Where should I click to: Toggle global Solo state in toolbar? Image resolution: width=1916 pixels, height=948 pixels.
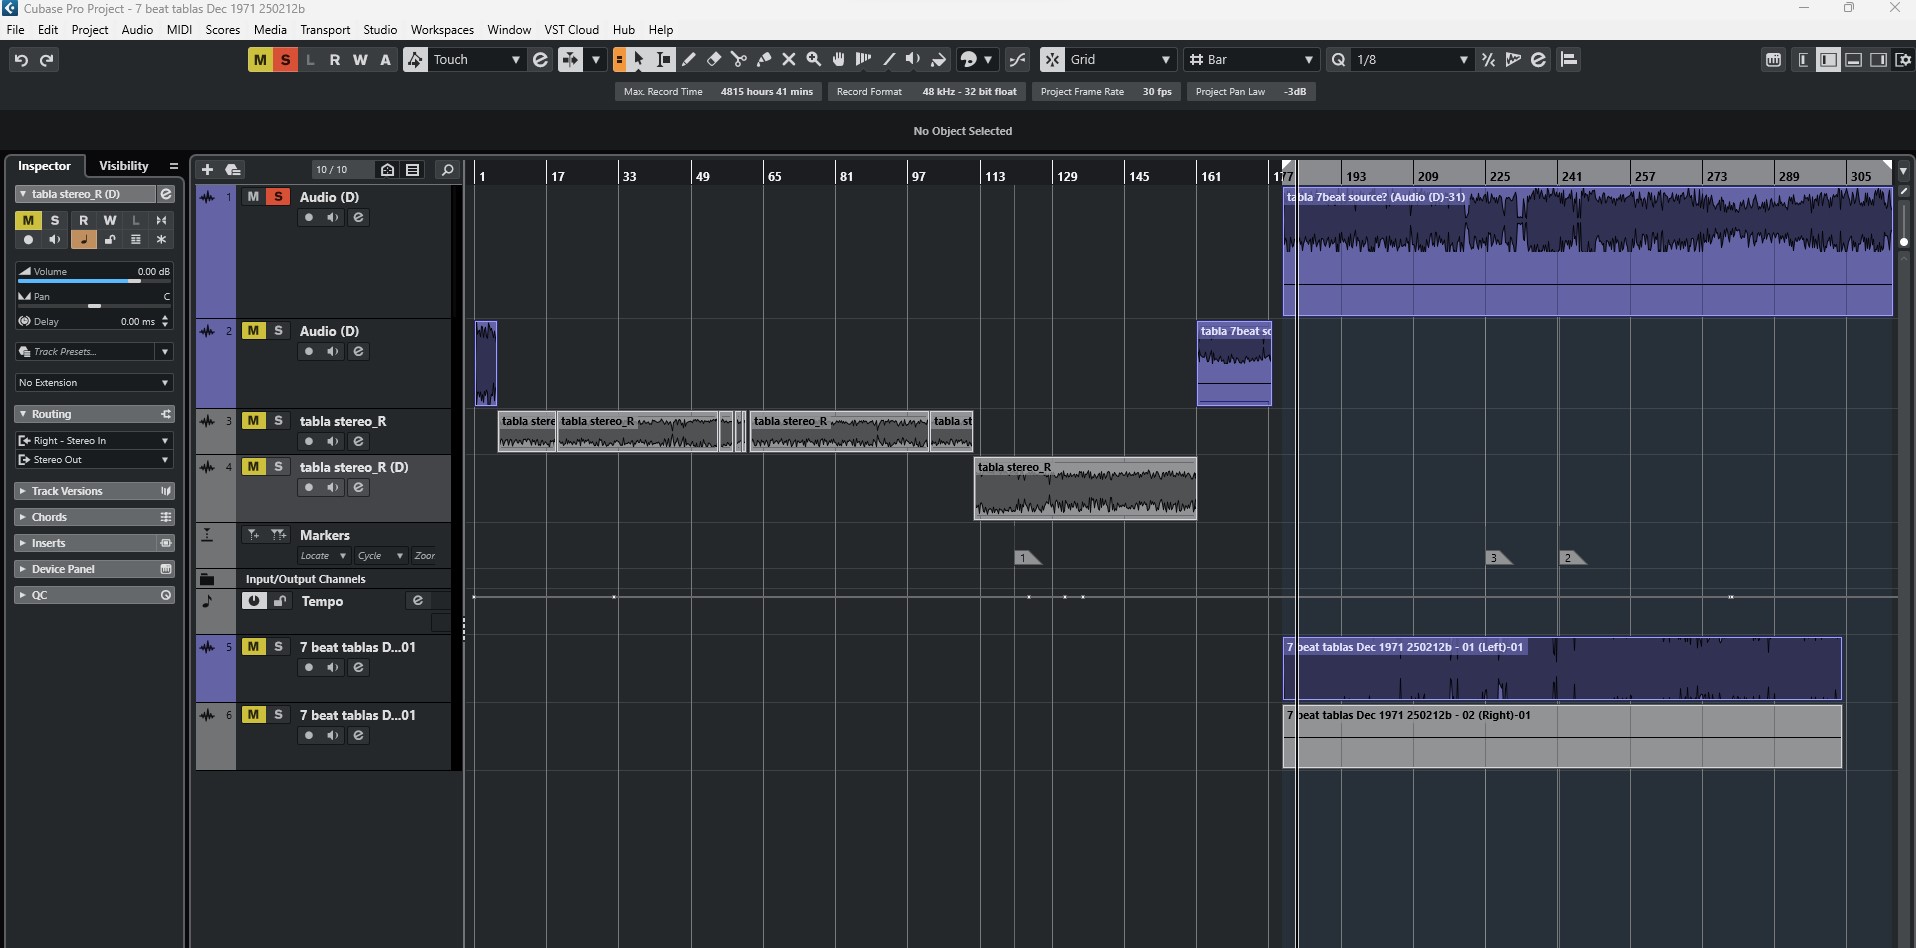285,60
